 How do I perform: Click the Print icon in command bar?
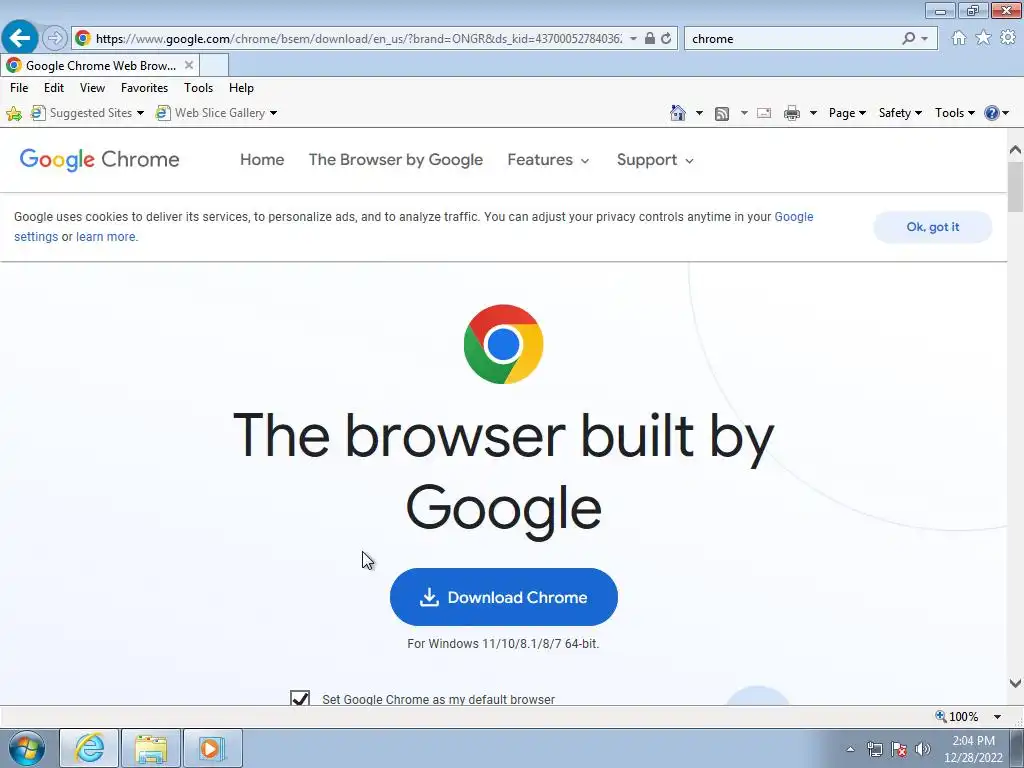pos(792,113)
